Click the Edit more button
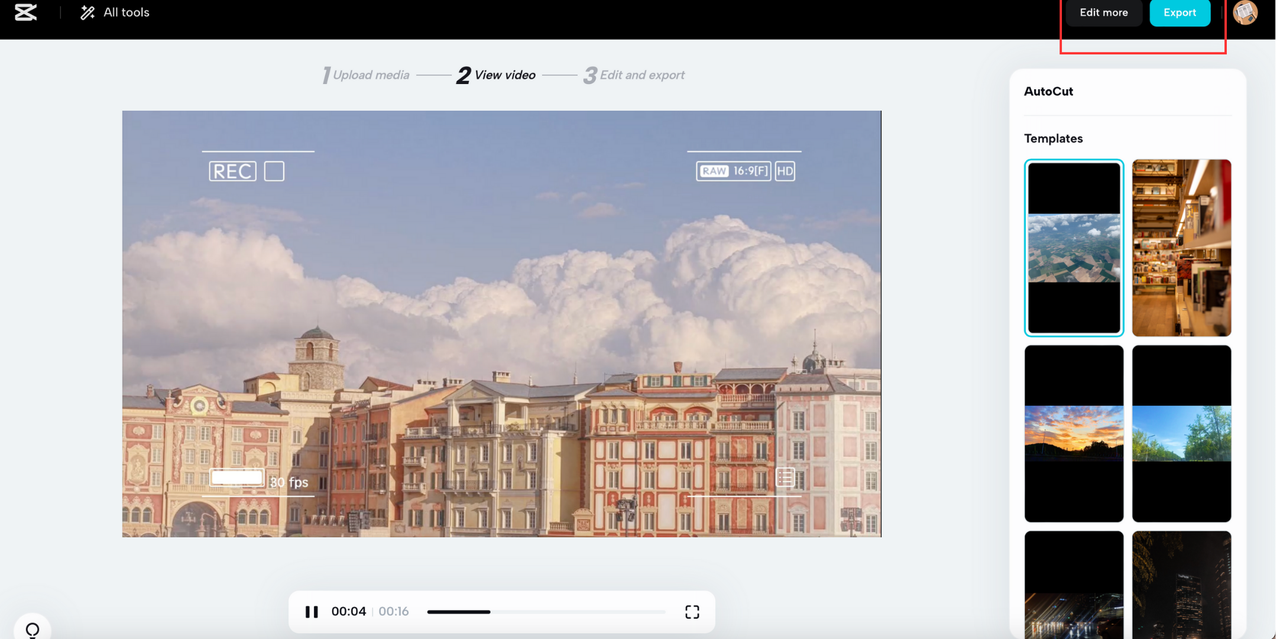This screenshot has width=1280, height=639. tap(1104, 12)
